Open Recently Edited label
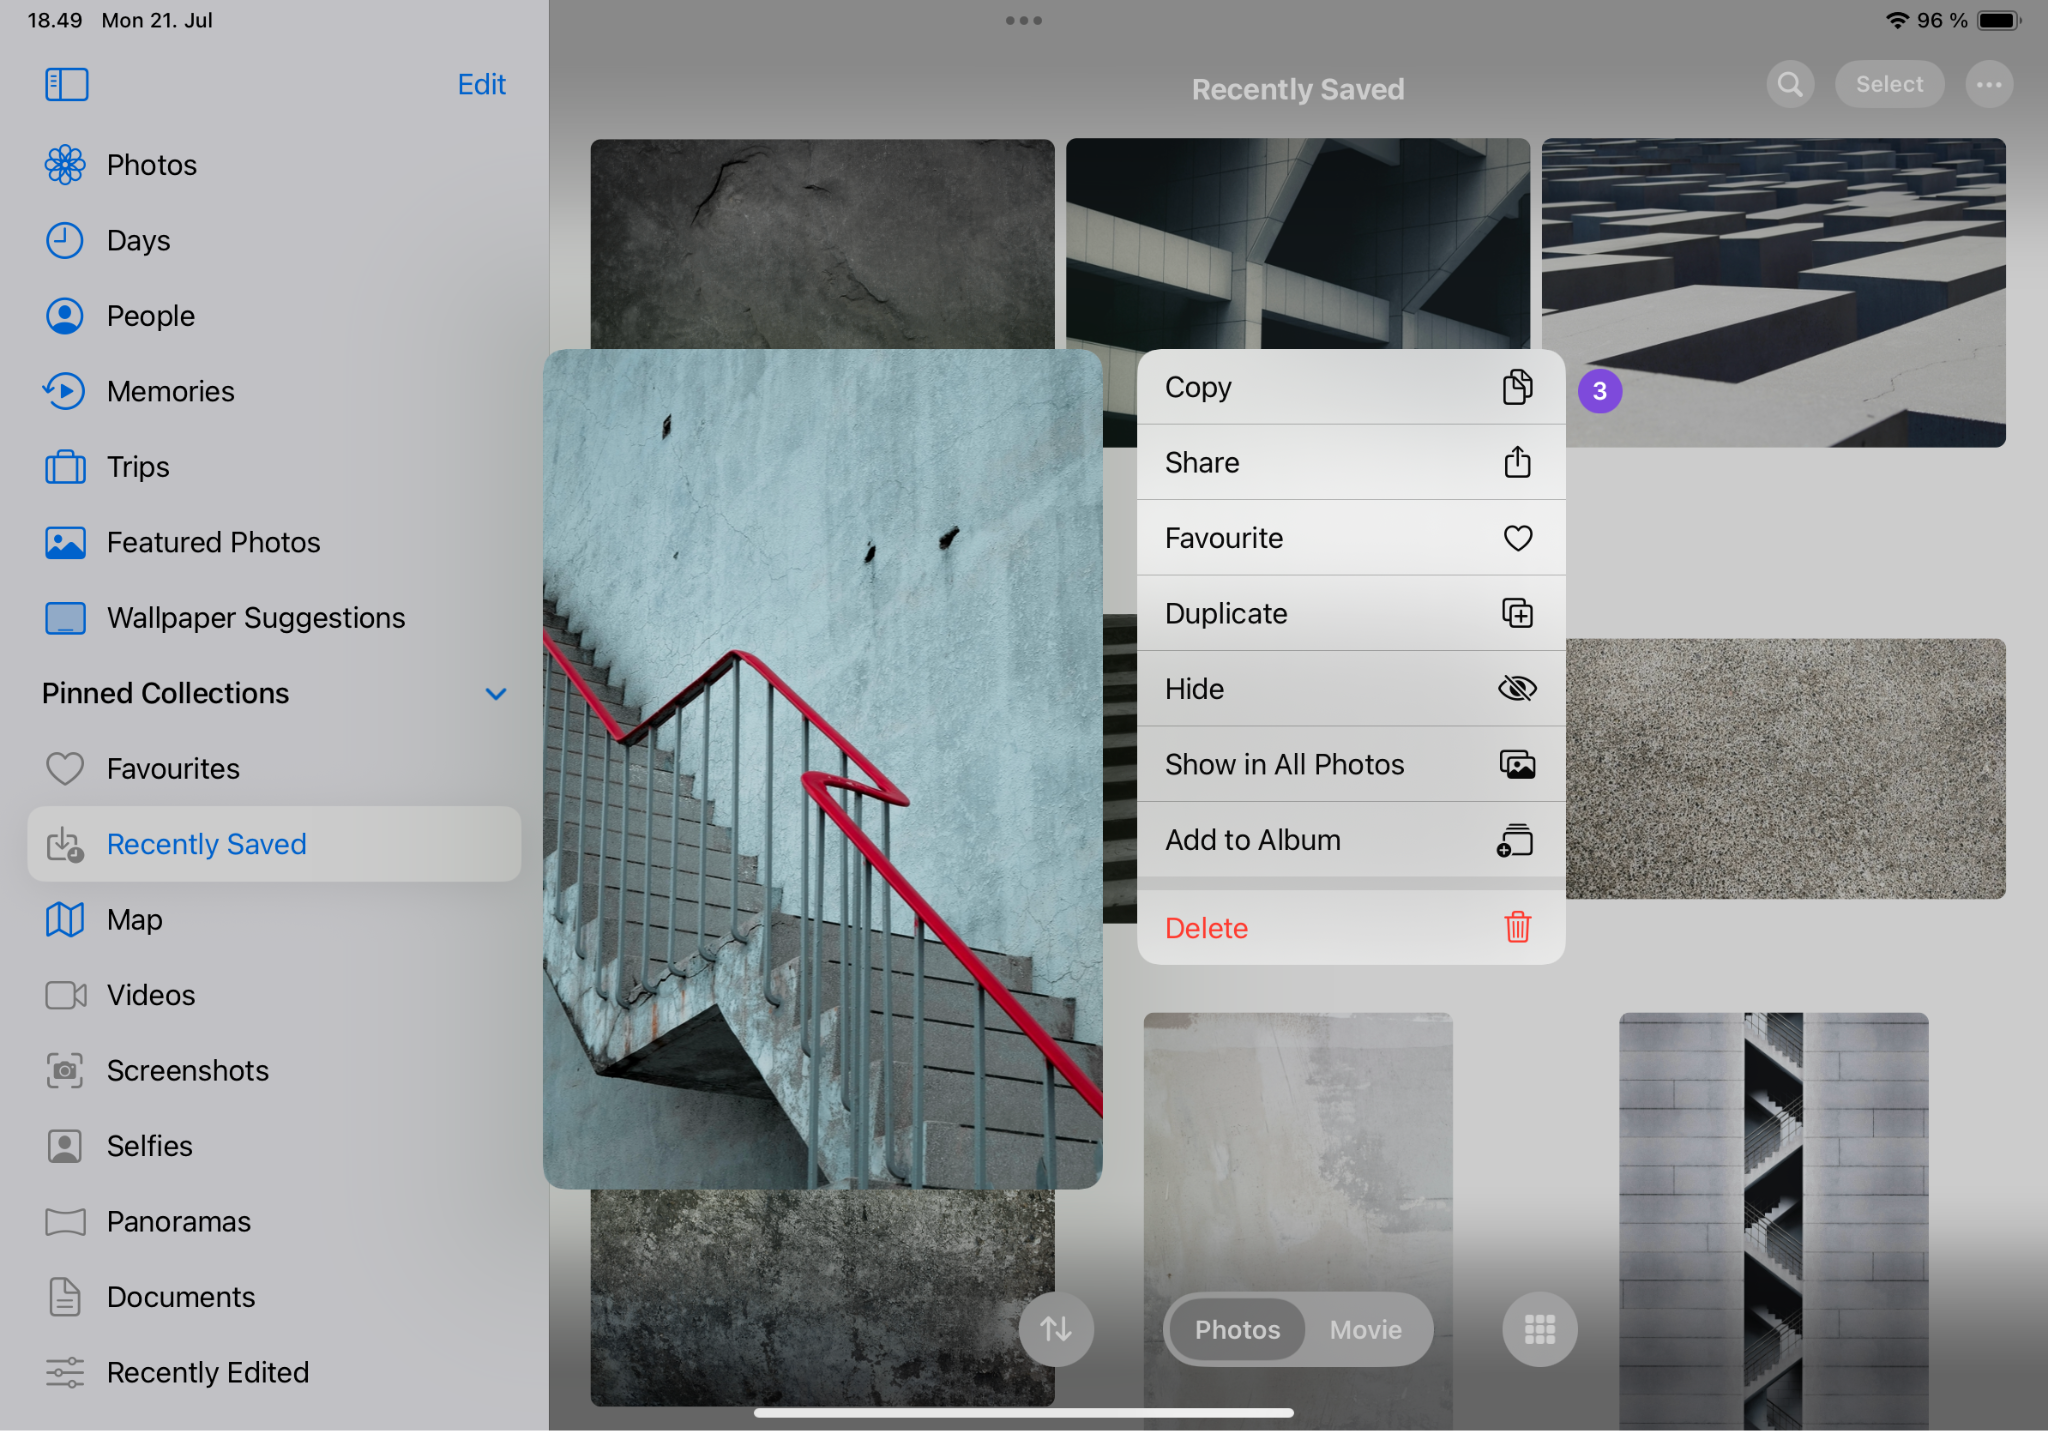Image resolution: width=2048 pixels, height=1431 pixels. click(x=208, y=1373)
